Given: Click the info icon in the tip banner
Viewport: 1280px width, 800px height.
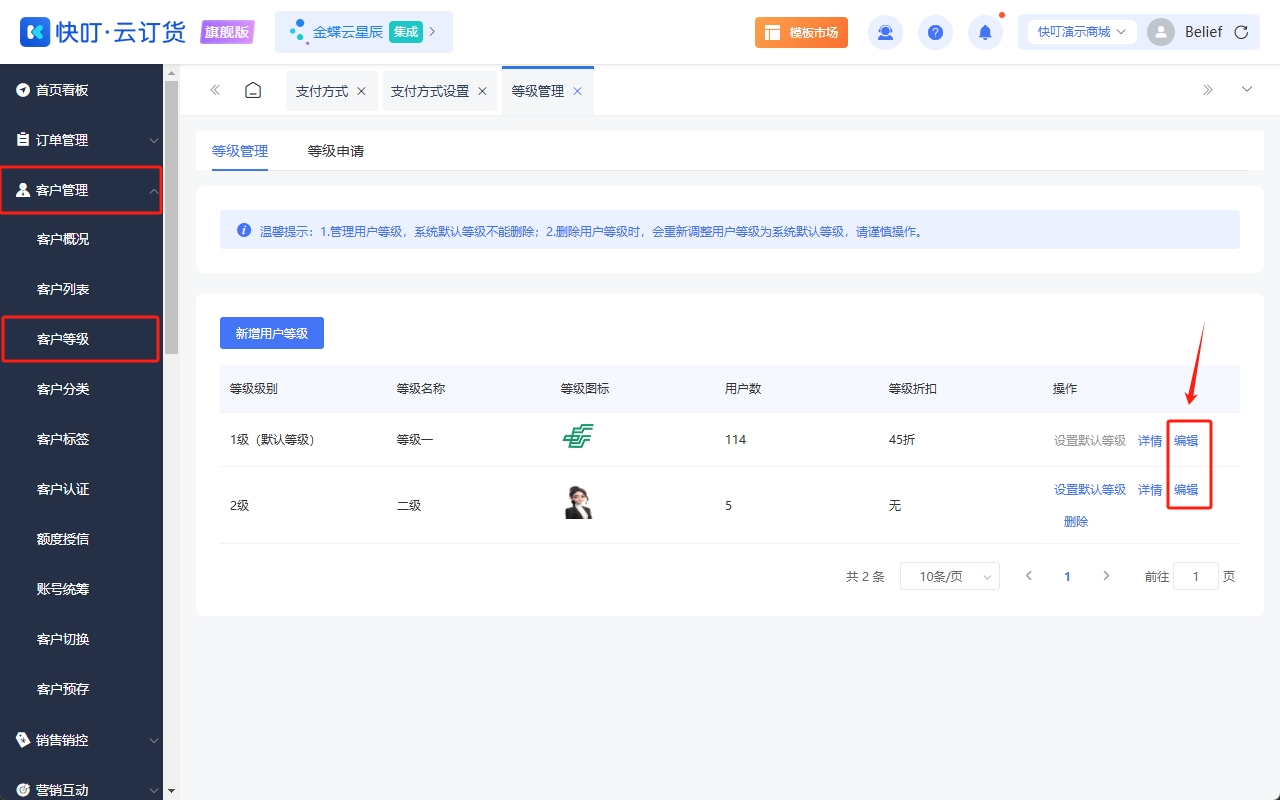Looking at the screenshot, I should 244,230.
